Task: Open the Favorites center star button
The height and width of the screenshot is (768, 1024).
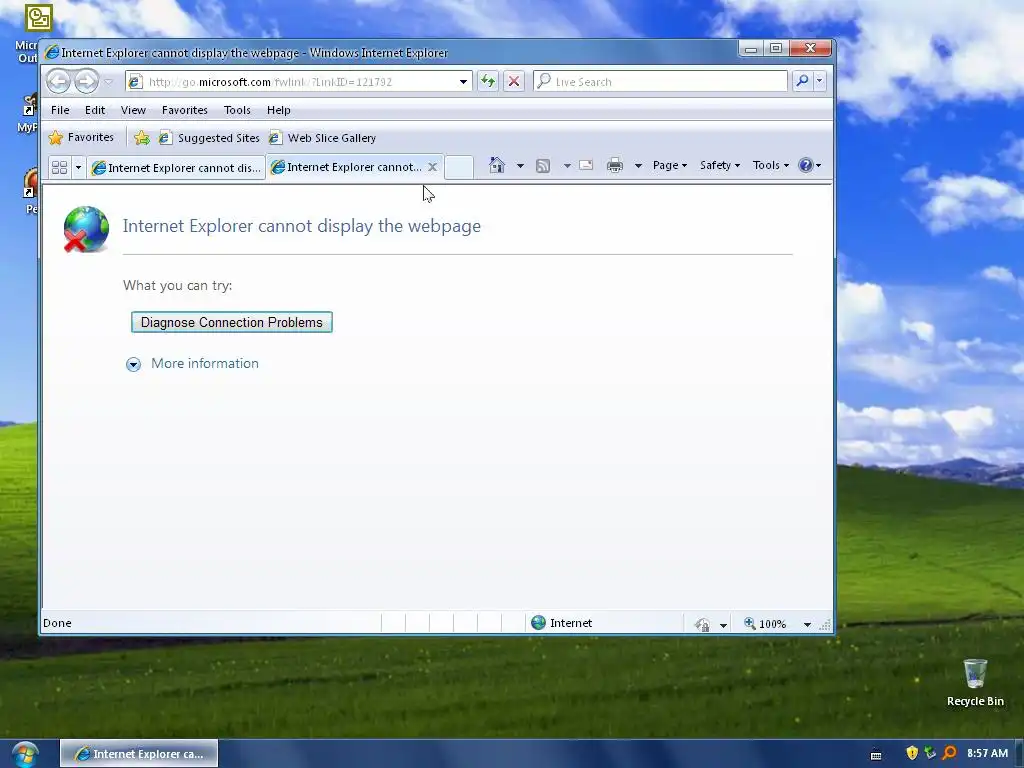Action: pyautogui.click(x=82, y=137)
